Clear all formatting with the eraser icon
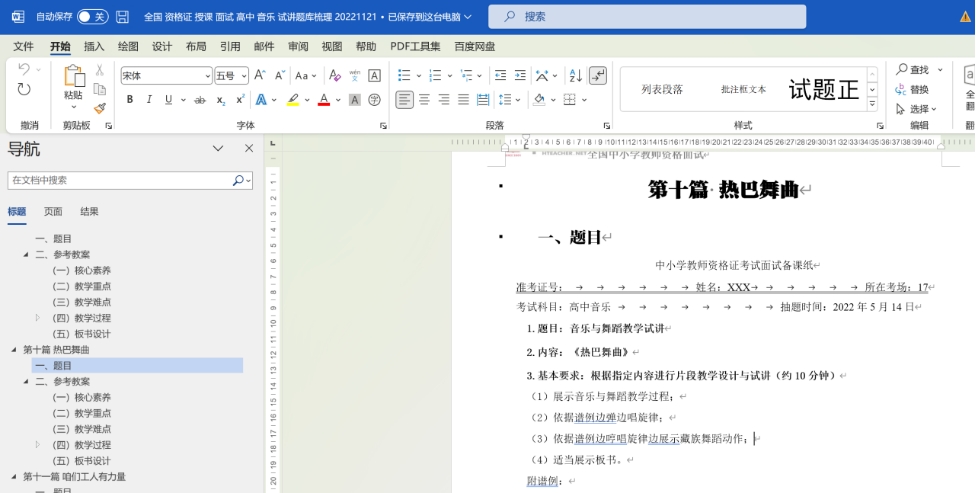This screenshot has height=493, width=976. pos(335,76)
